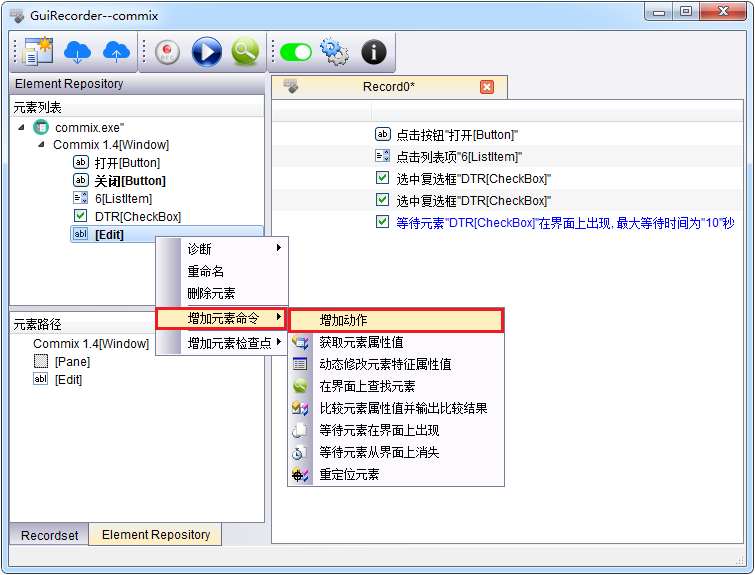The height and width of the screenshot is (575, 755).
Task: Select 6[ListItem] in the element list
Action: click(123, 199)
